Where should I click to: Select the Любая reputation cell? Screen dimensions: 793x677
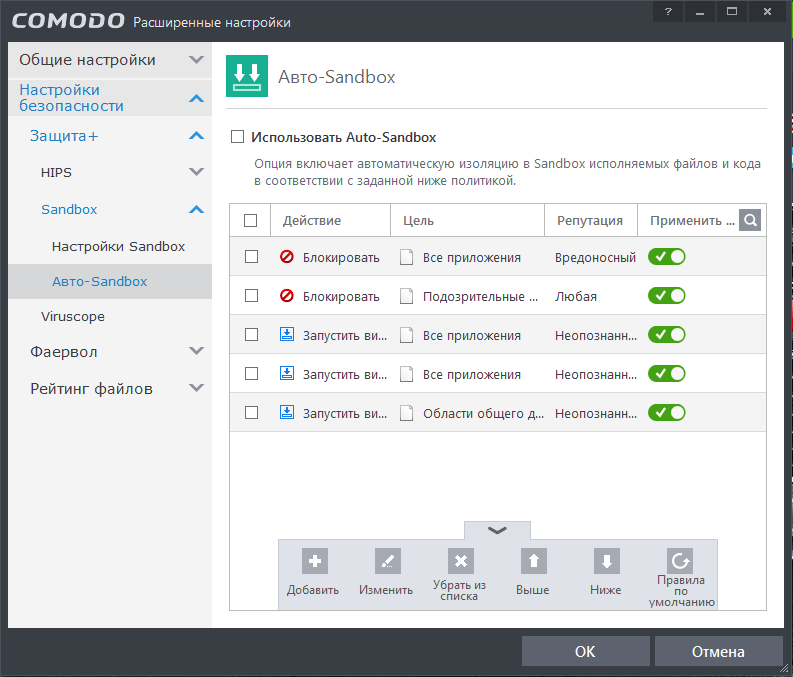click(x=576, y=296)
